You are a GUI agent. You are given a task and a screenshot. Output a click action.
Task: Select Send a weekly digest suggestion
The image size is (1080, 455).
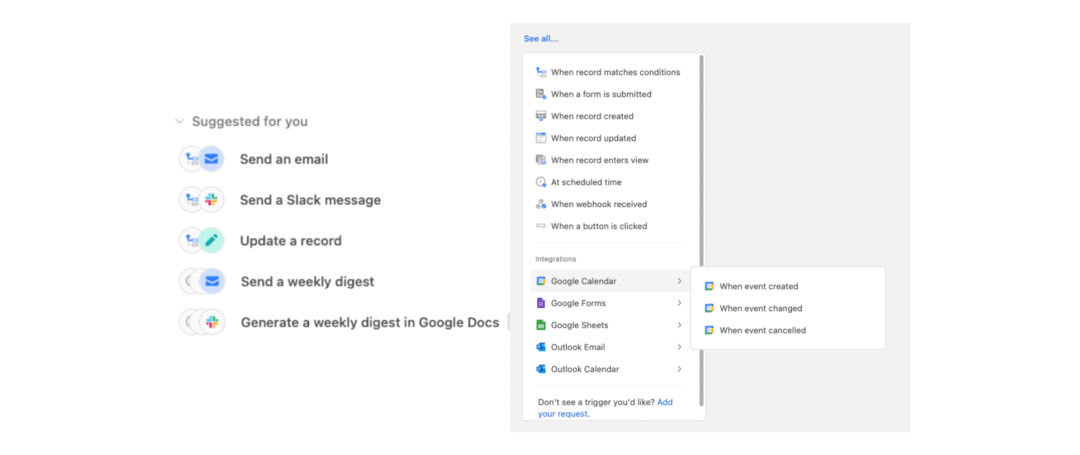click(307, 282)
